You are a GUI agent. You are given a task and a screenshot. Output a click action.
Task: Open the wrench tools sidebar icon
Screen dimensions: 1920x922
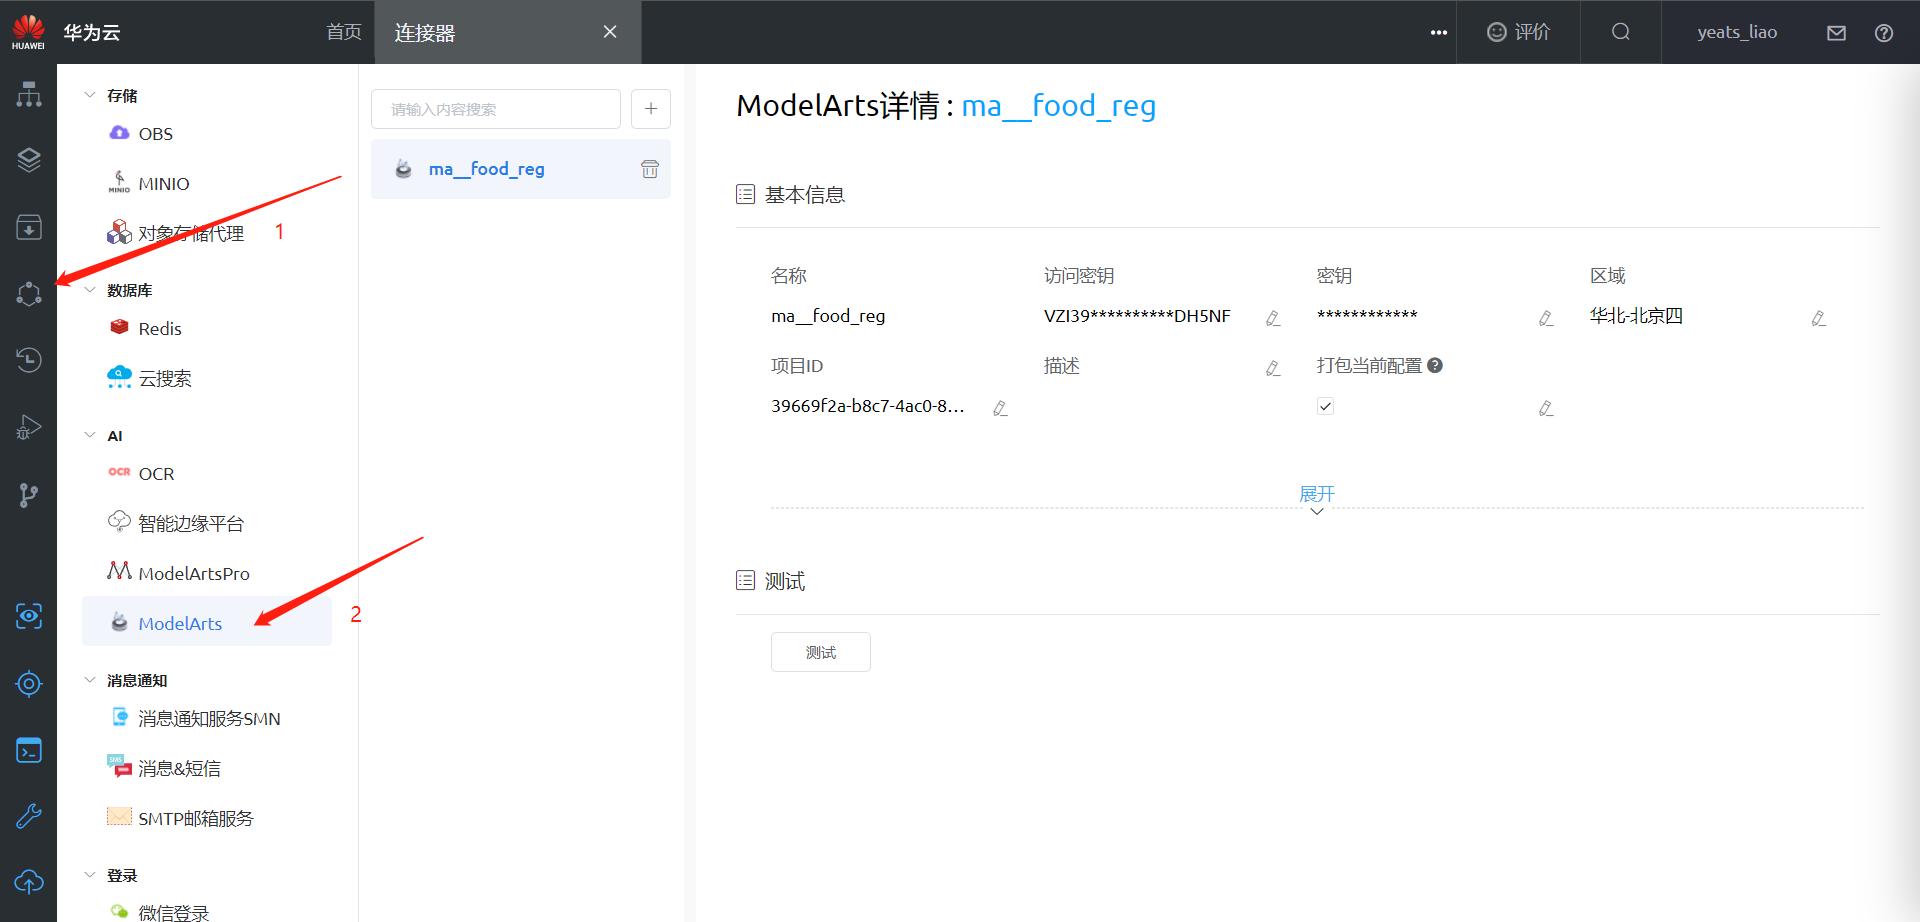(x=29, y=816)
